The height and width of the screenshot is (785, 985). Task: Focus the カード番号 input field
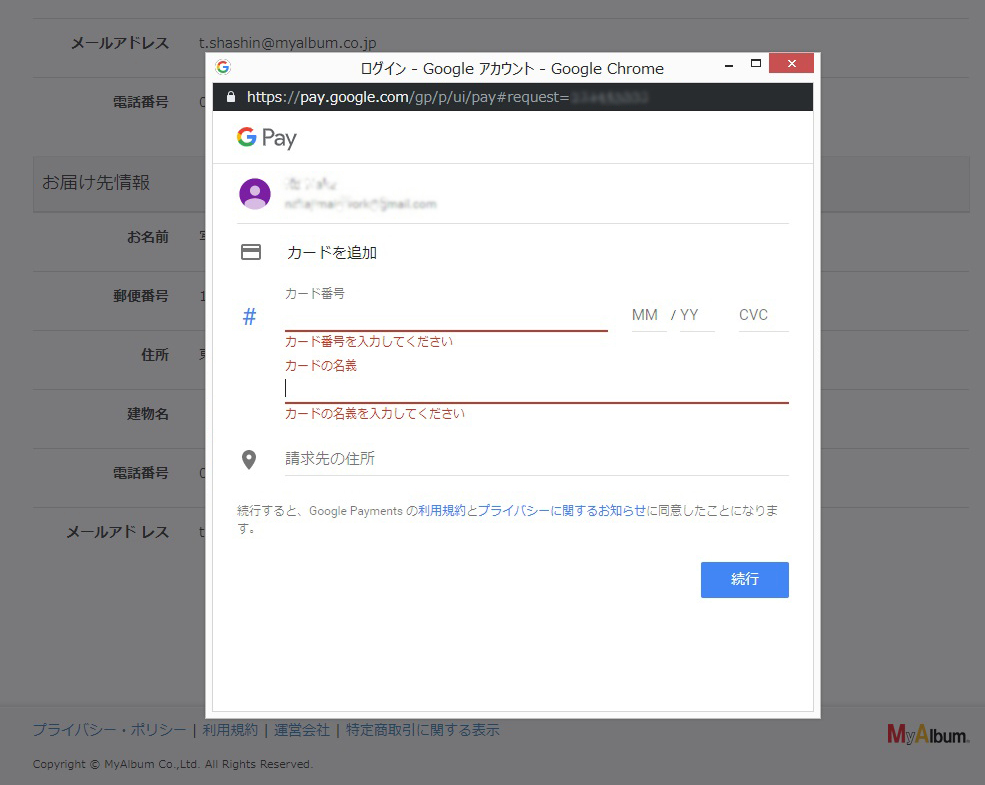point(445,317)
